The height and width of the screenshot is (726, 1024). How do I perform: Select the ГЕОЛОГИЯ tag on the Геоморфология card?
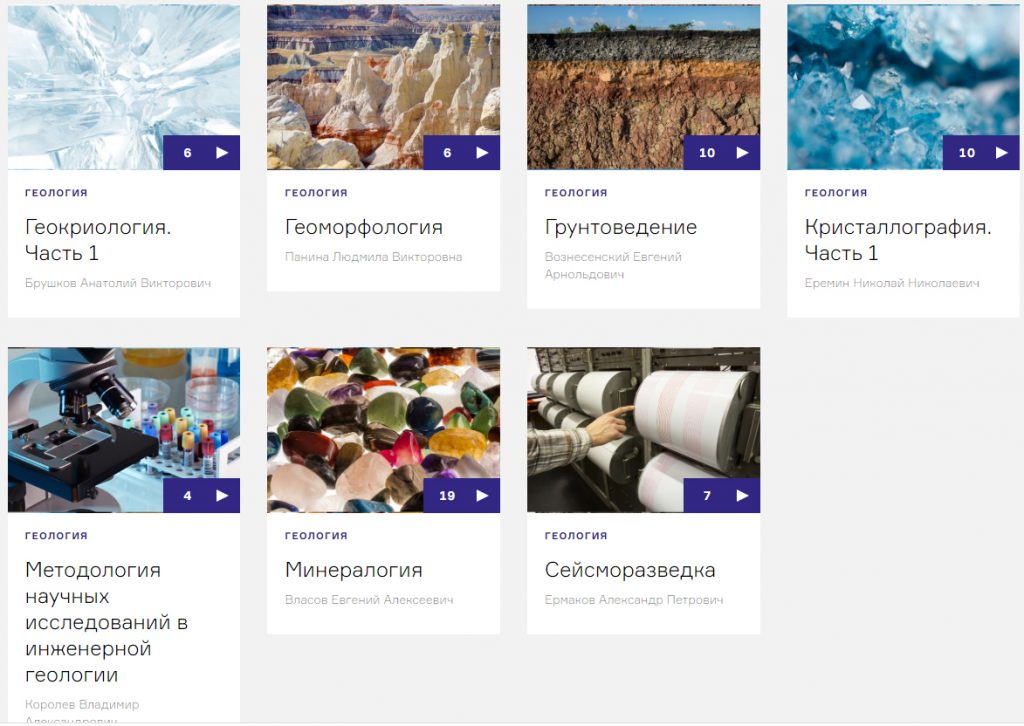(316, 193)
